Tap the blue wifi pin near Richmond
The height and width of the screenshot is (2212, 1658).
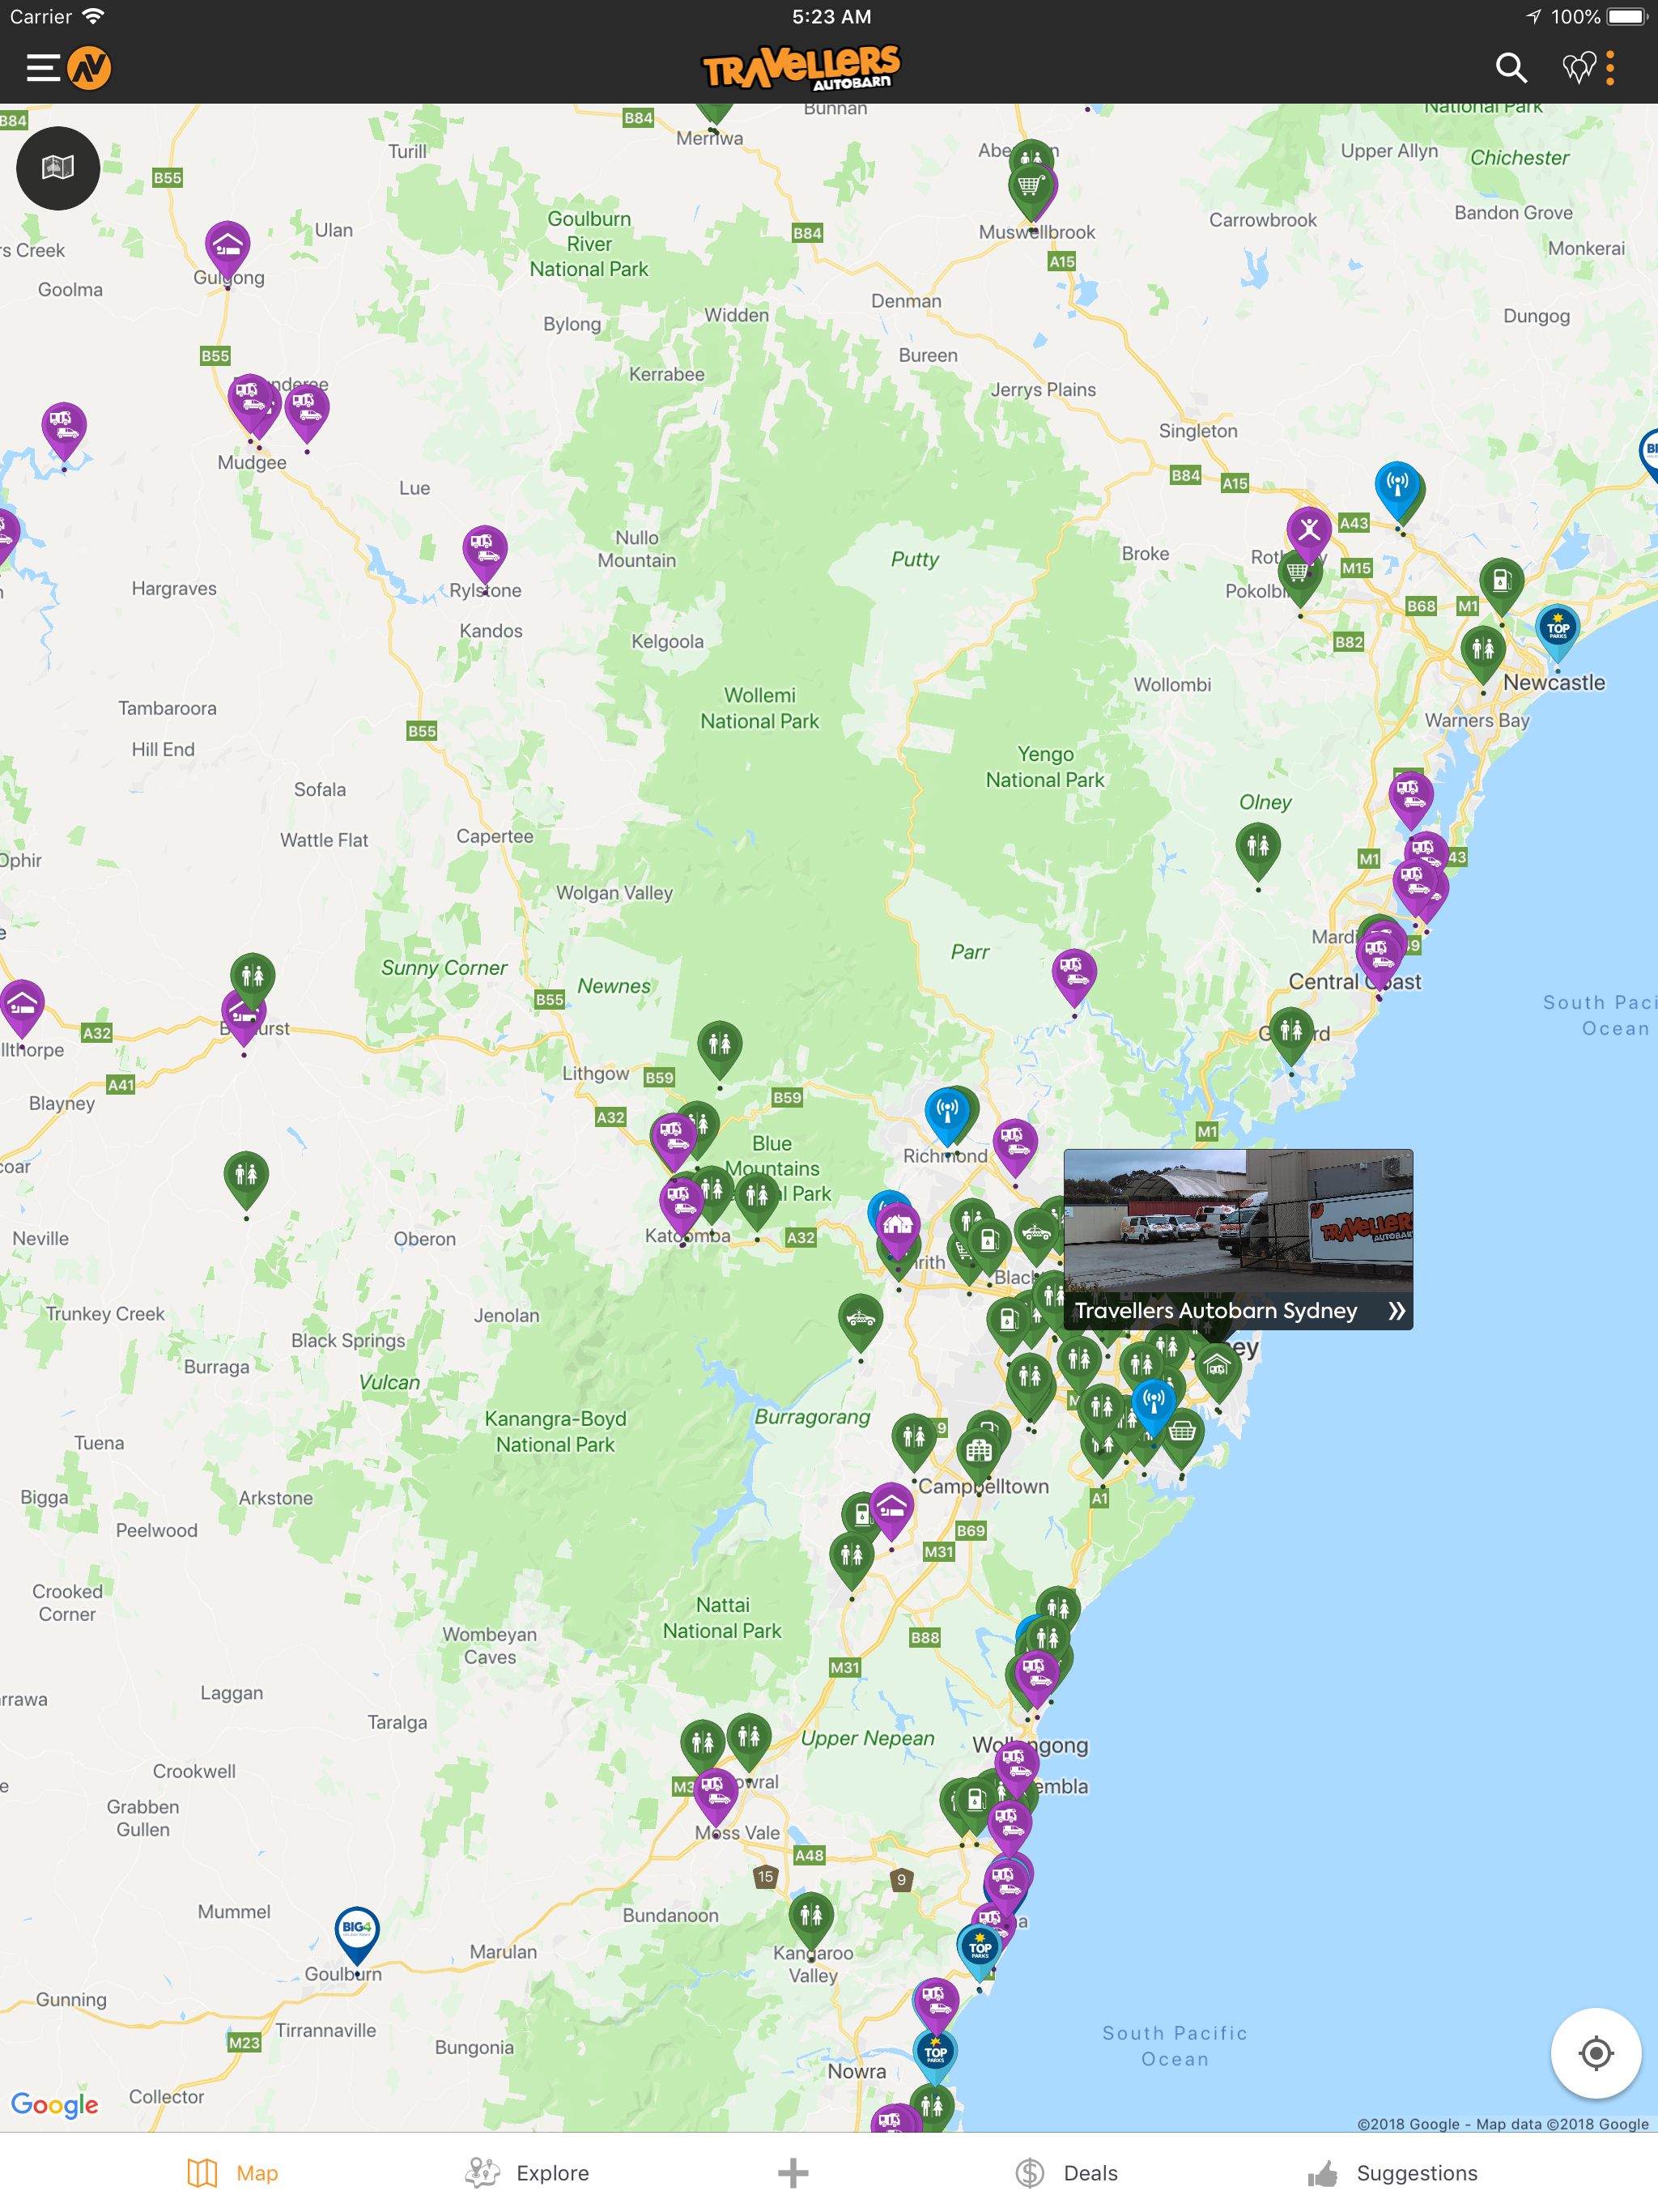[x=947, y=1114]
